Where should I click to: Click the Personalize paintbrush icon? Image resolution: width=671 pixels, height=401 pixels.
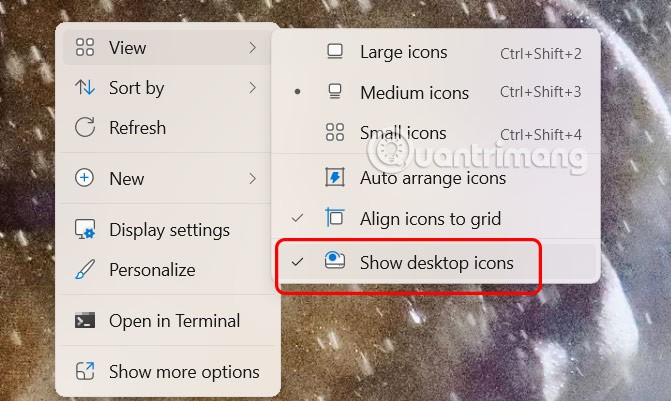(x=85, y=270)
